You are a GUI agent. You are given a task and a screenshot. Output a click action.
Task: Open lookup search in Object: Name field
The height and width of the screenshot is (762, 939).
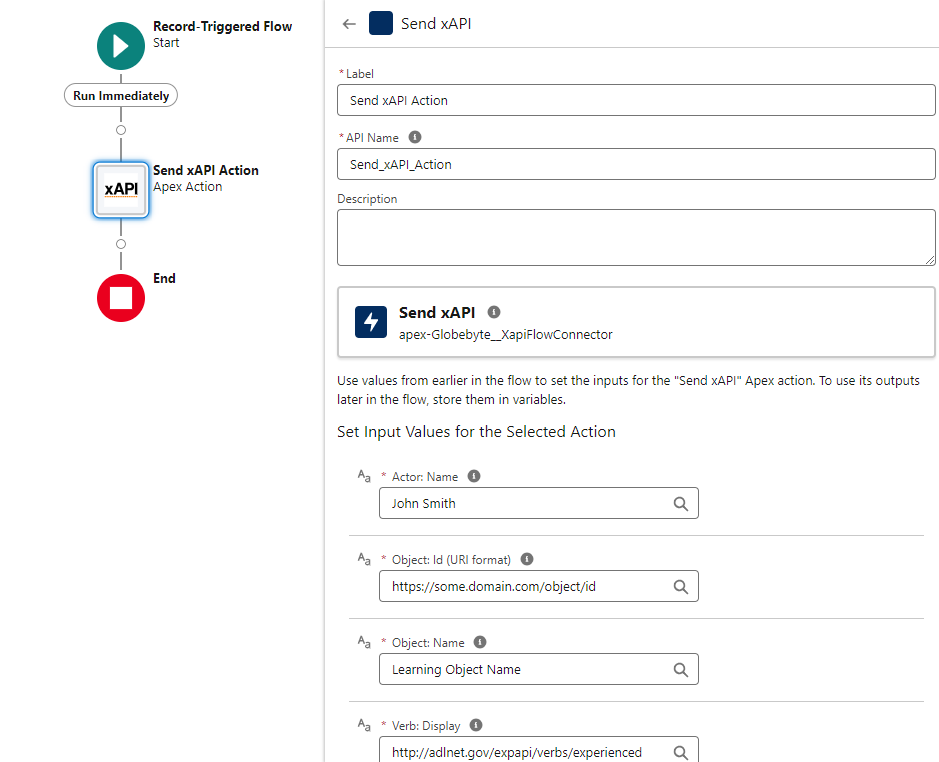[x=680, y=669]
